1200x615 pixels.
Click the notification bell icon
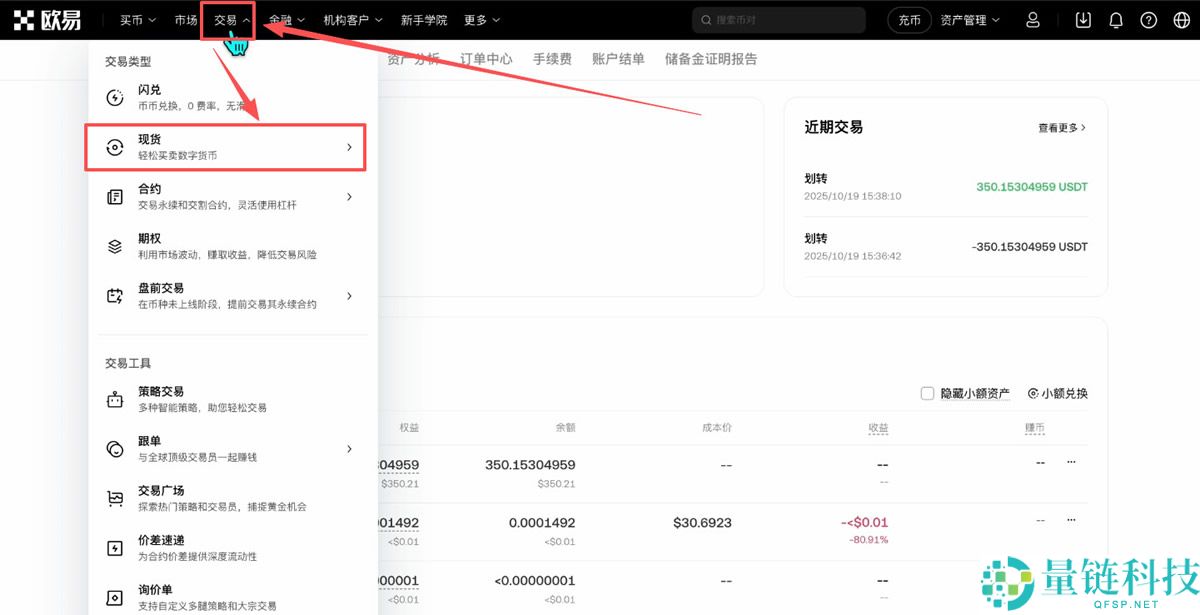(x=1116, y=19)
